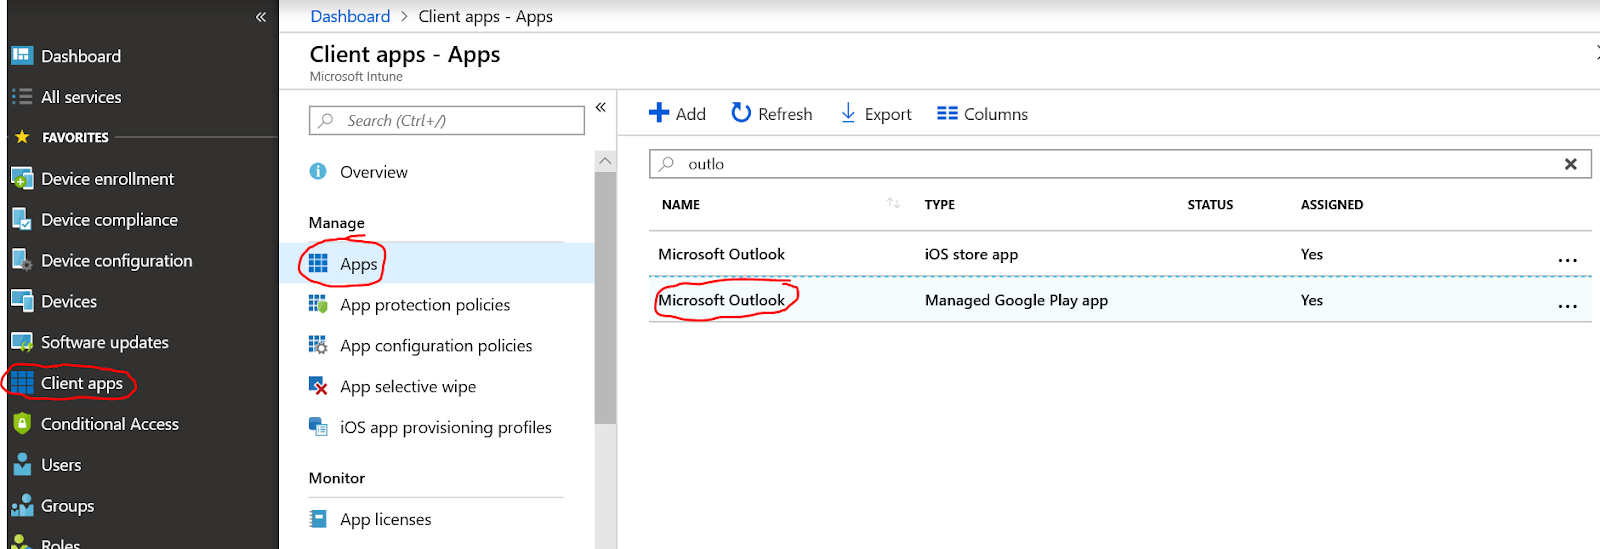Open App selective wipe
The width and height of the screenshot is (1600, 549).
[408, 387]
